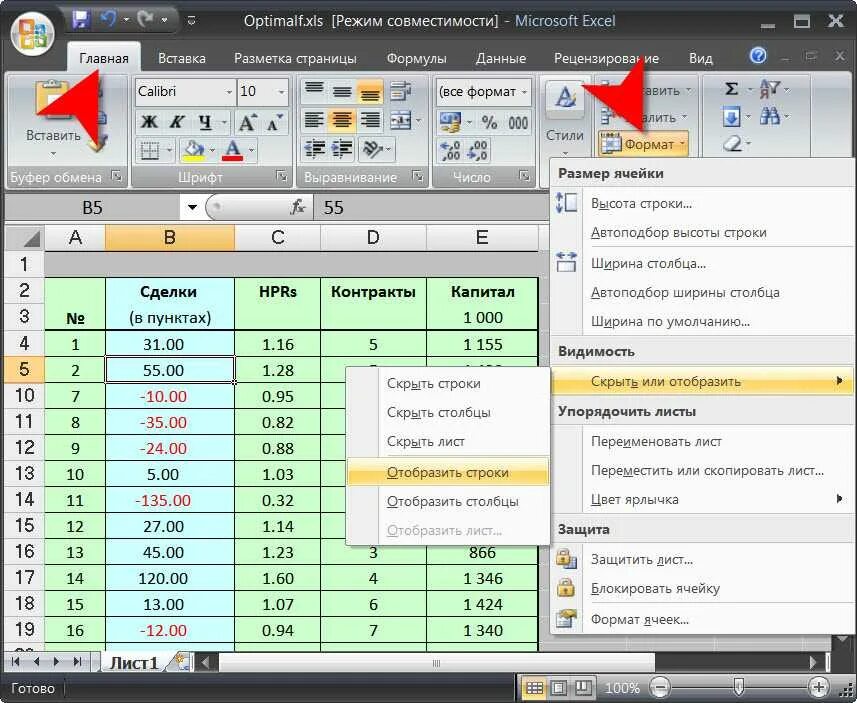Click merge and center cells icon
Viewport: 857px width, 703px height.
(x=401, y=120)
